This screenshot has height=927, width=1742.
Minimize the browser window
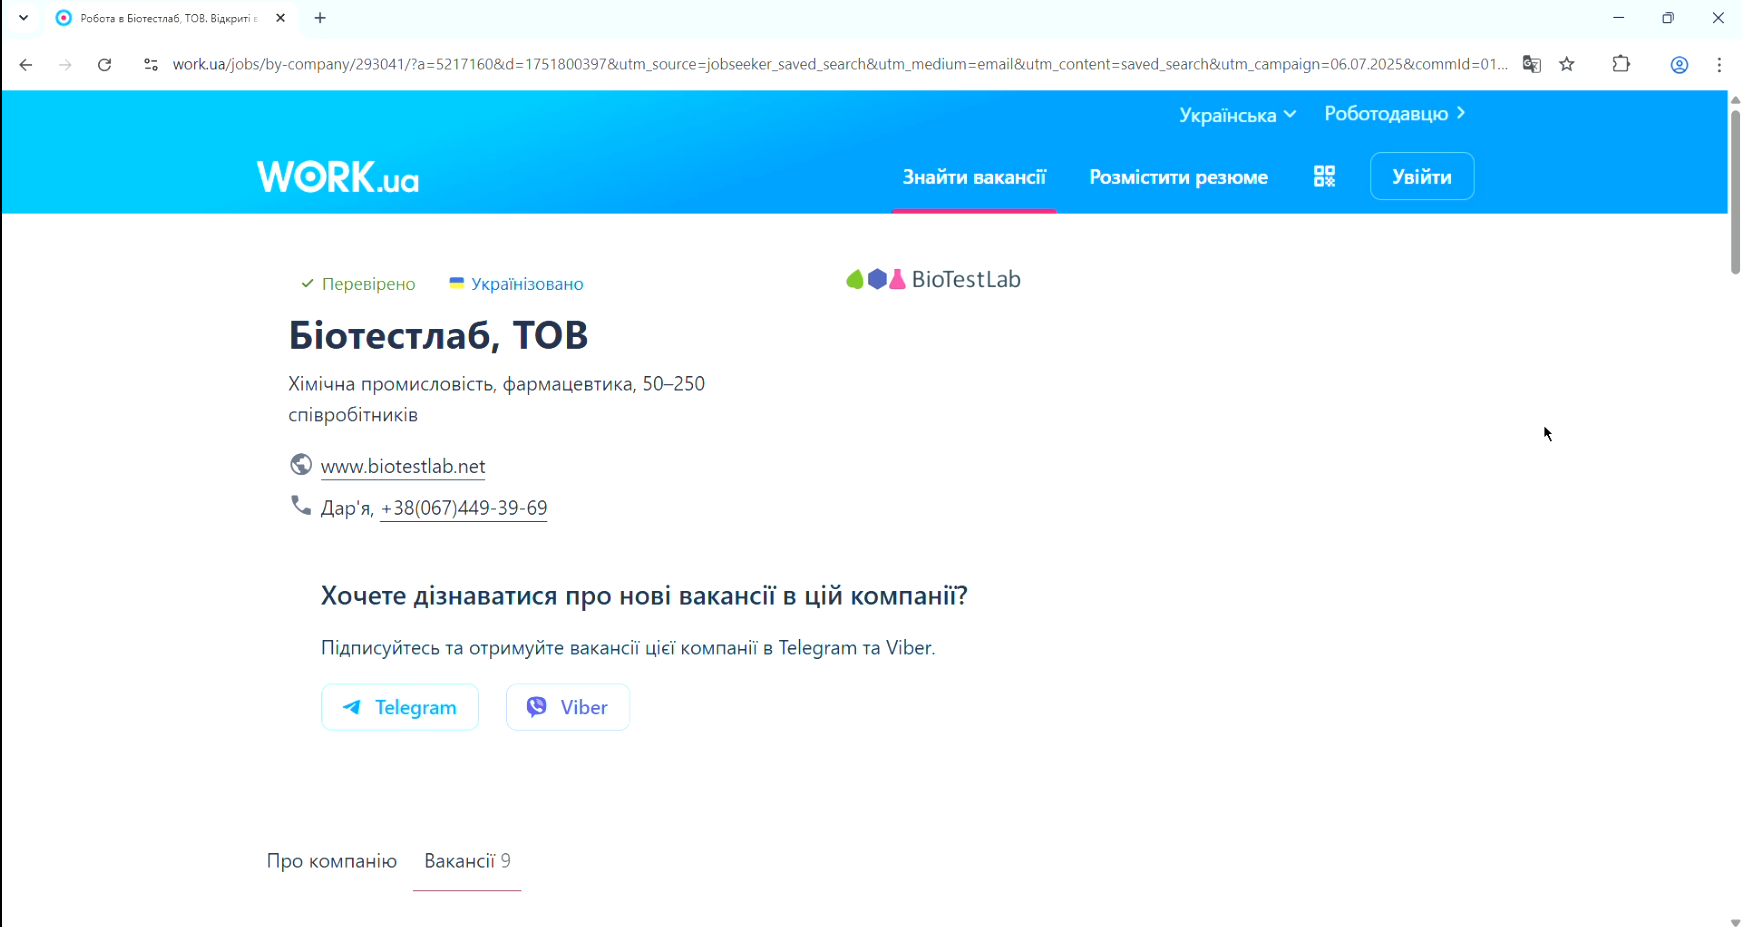pyautogui.click(x=1619, y=18)
